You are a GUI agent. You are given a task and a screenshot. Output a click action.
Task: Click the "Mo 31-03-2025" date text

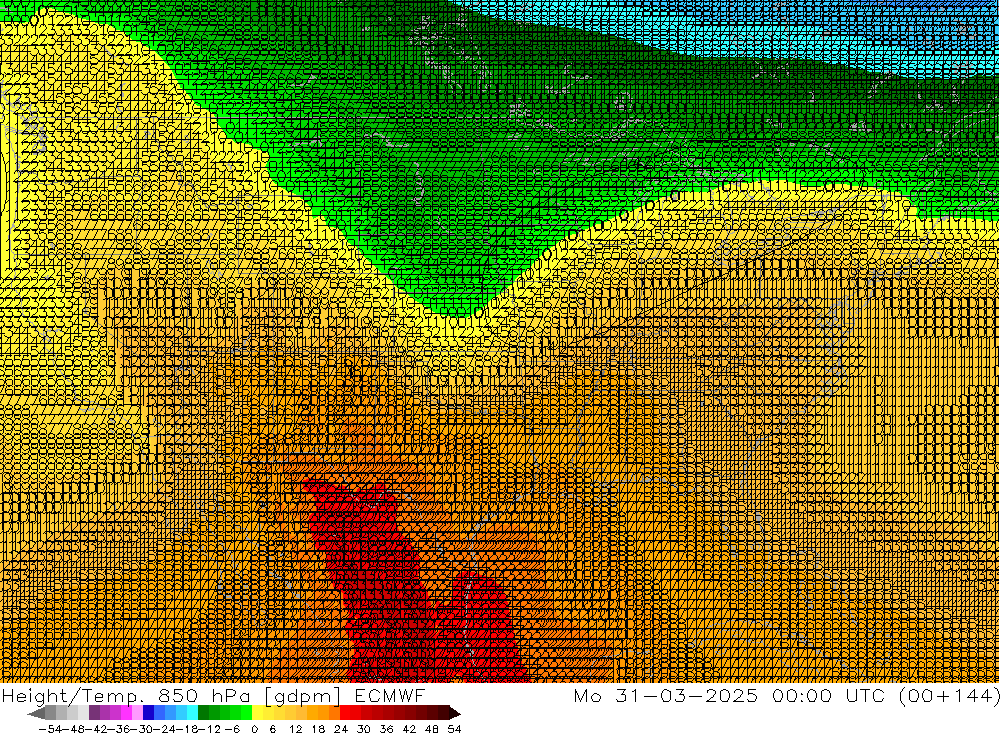666,695
